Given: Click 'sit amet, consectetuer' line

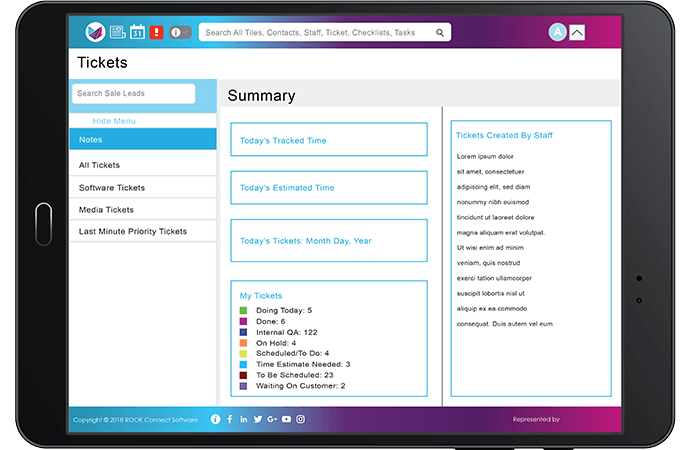Looking at the screenshot, I should 490,172.
